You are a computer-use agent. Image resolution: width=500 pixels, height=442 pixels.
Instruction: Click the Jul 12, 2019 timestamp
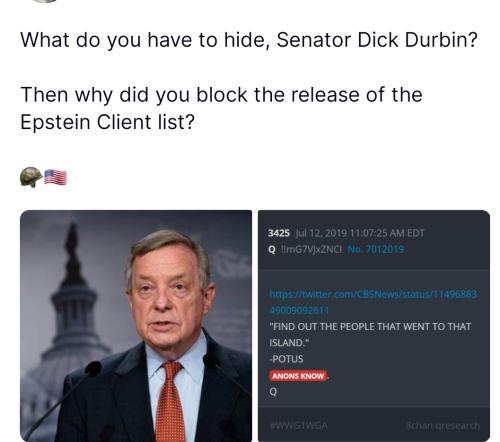360,233
